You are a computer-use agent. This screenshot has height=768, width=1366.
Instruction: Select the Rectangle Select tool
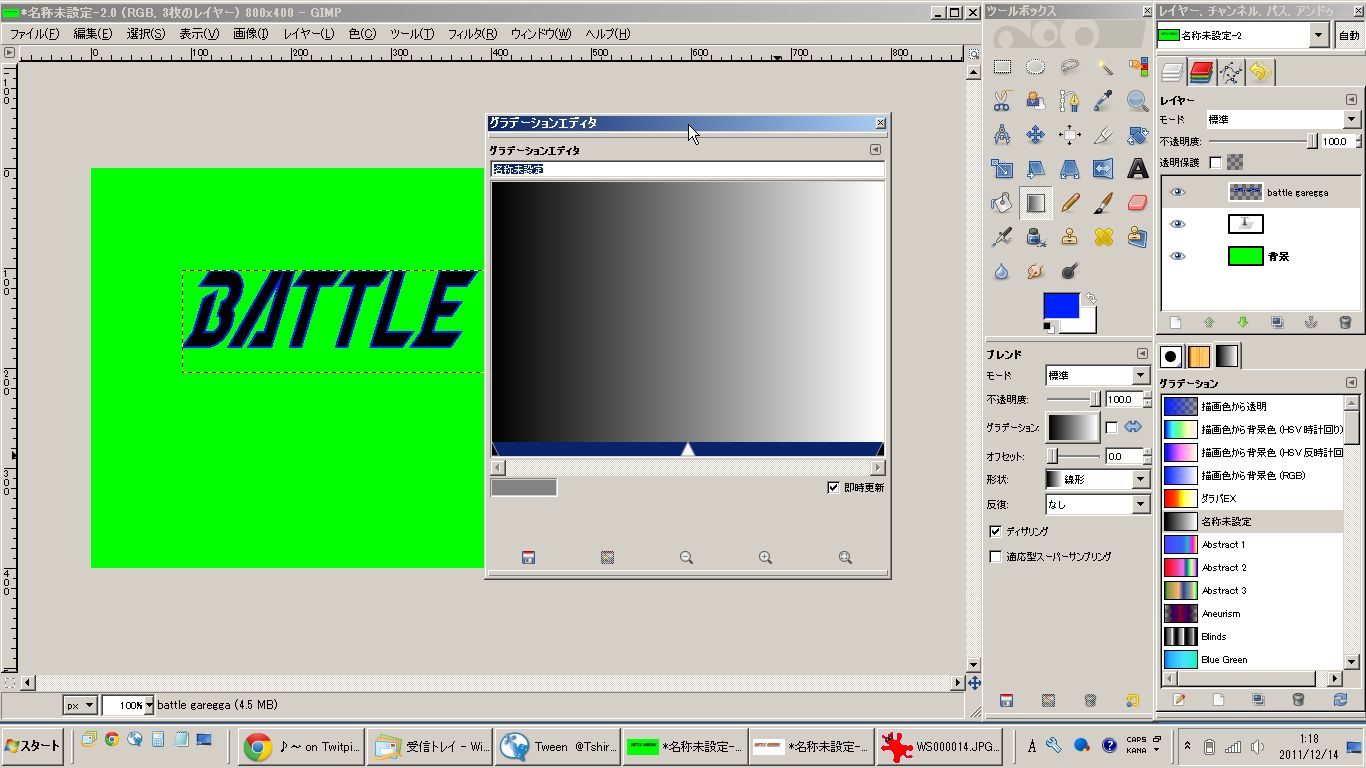pyautogui.click(x=1002, y=68)
